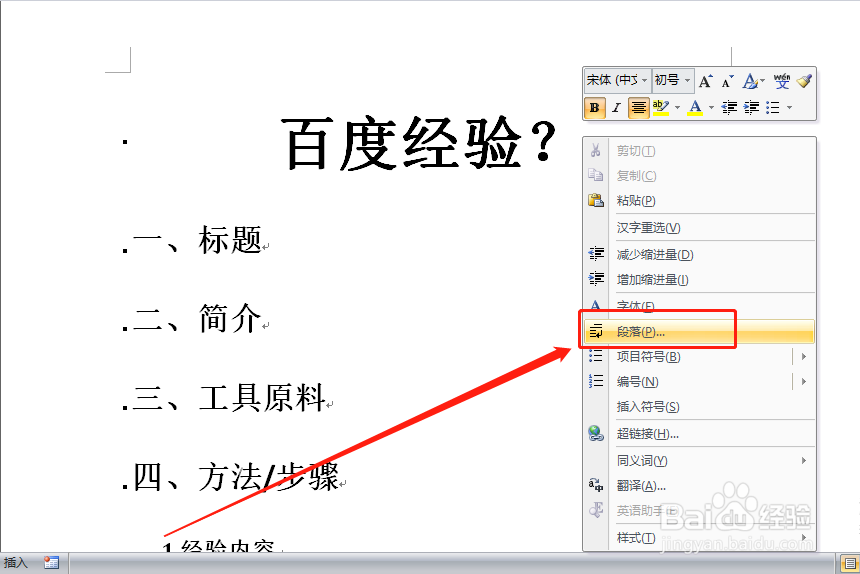The image size is (860, 574).
Task: Select the Format Painter brush icon
Action: click(804, 81)
